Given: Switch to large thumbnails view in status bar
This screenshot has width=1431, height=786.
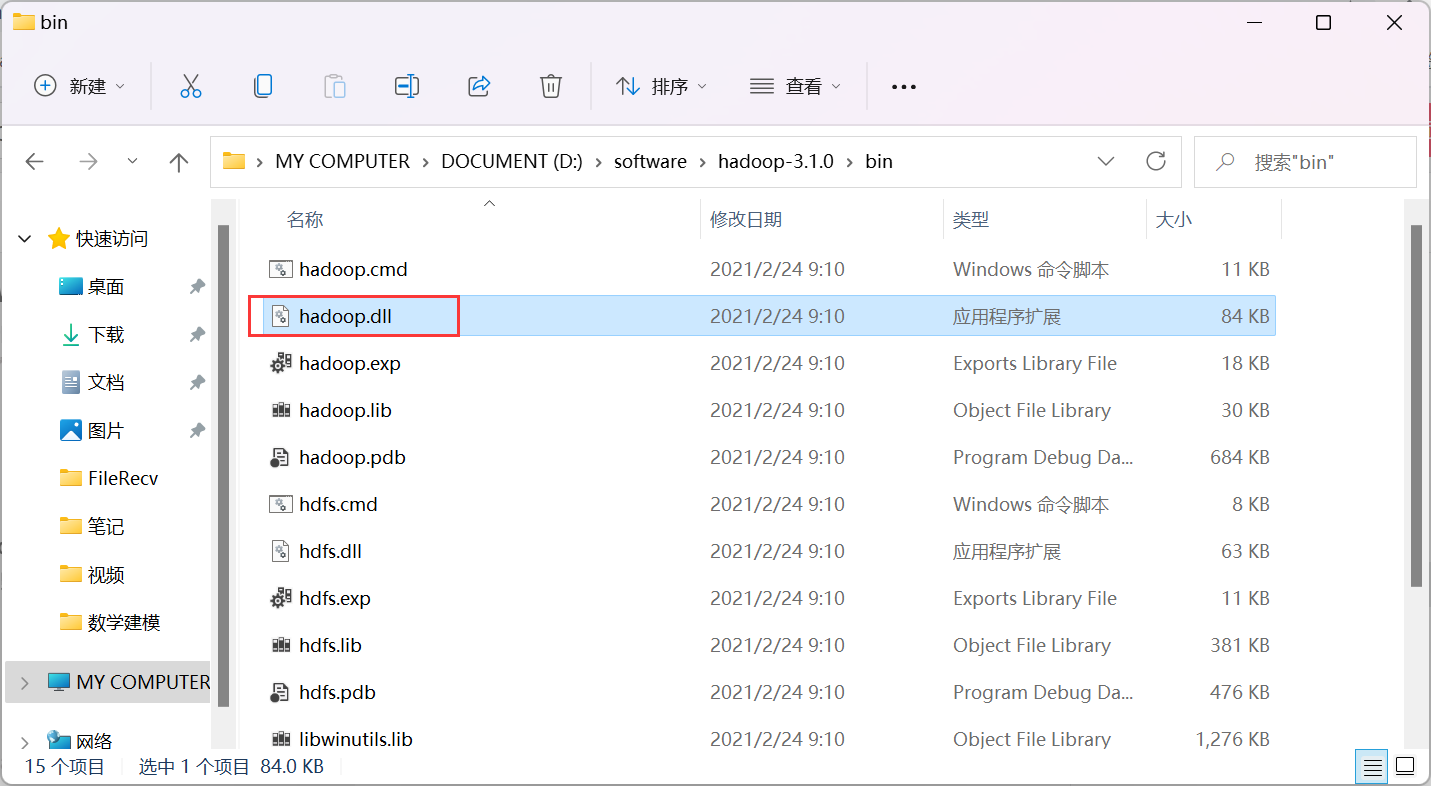Looking at the screenshot, I should 1406,766.
